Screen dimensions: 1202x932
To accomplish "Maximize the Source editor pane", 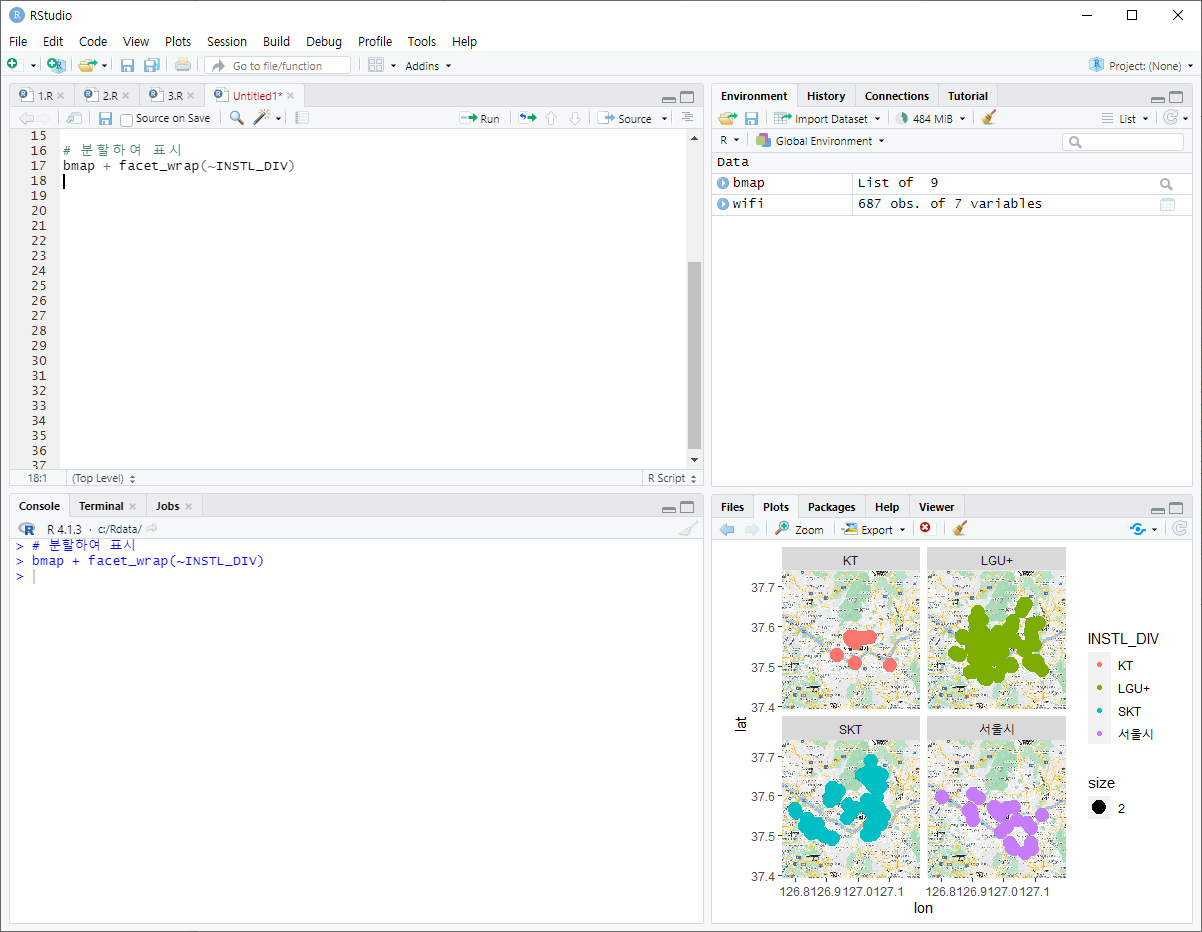I will [x=687, y=97].
